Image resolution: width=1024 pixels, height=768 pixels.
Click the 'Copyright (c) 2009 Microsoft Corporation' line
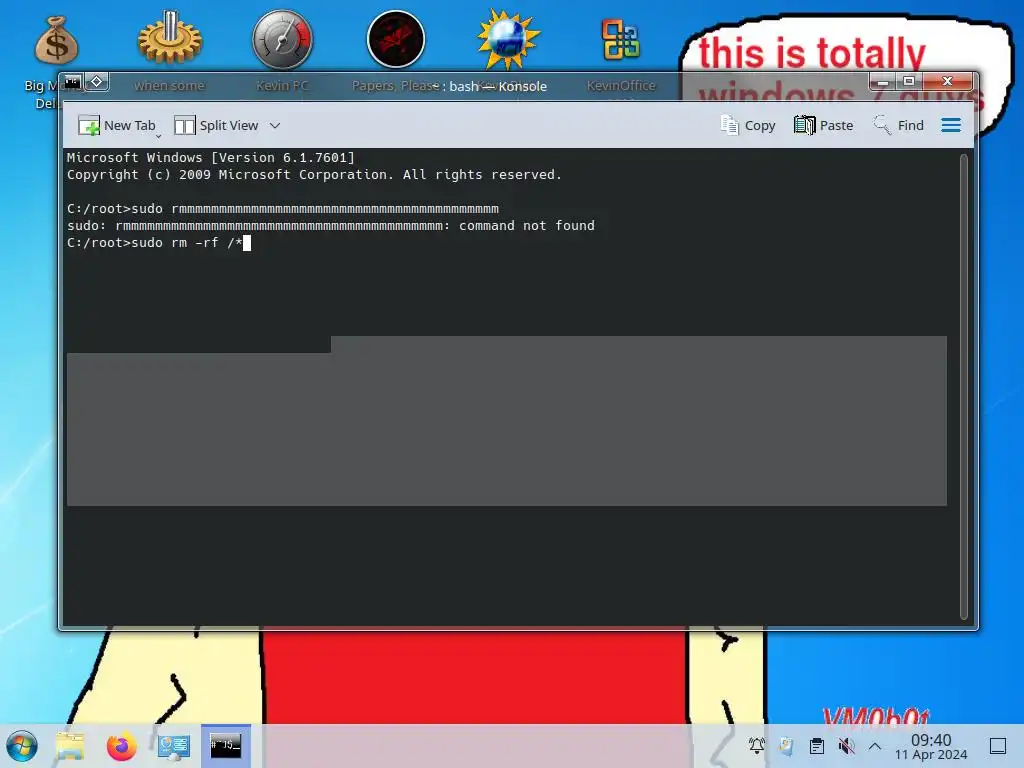click(x=314, y=174)
